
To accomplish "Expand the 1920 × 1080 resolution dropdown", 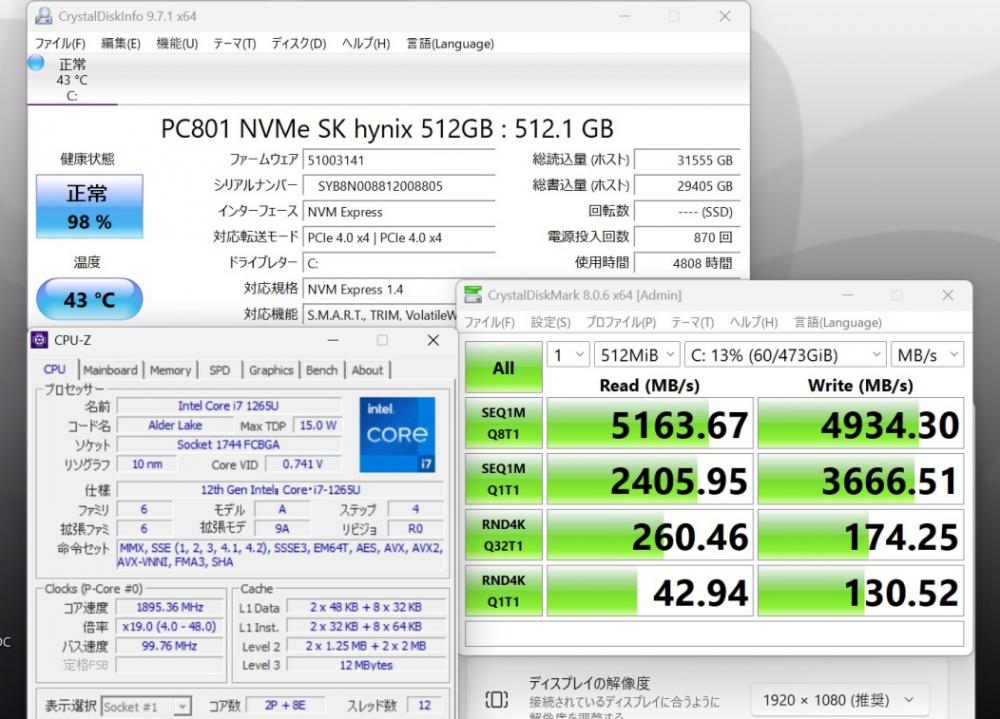I will point(839,700).
